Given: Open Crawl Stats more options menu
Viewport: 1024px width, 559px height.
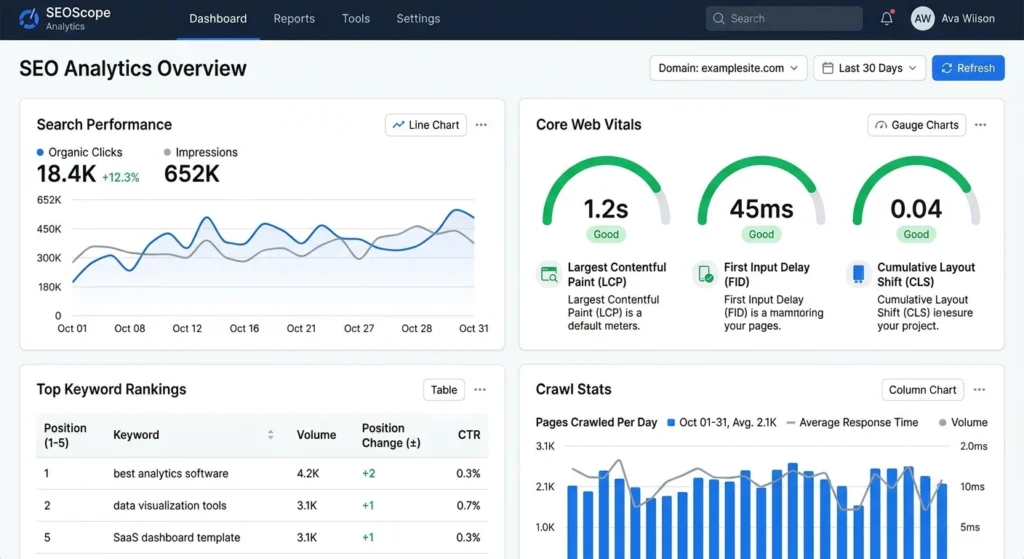Looking at the screenshot, I should (x=979, y=390).
